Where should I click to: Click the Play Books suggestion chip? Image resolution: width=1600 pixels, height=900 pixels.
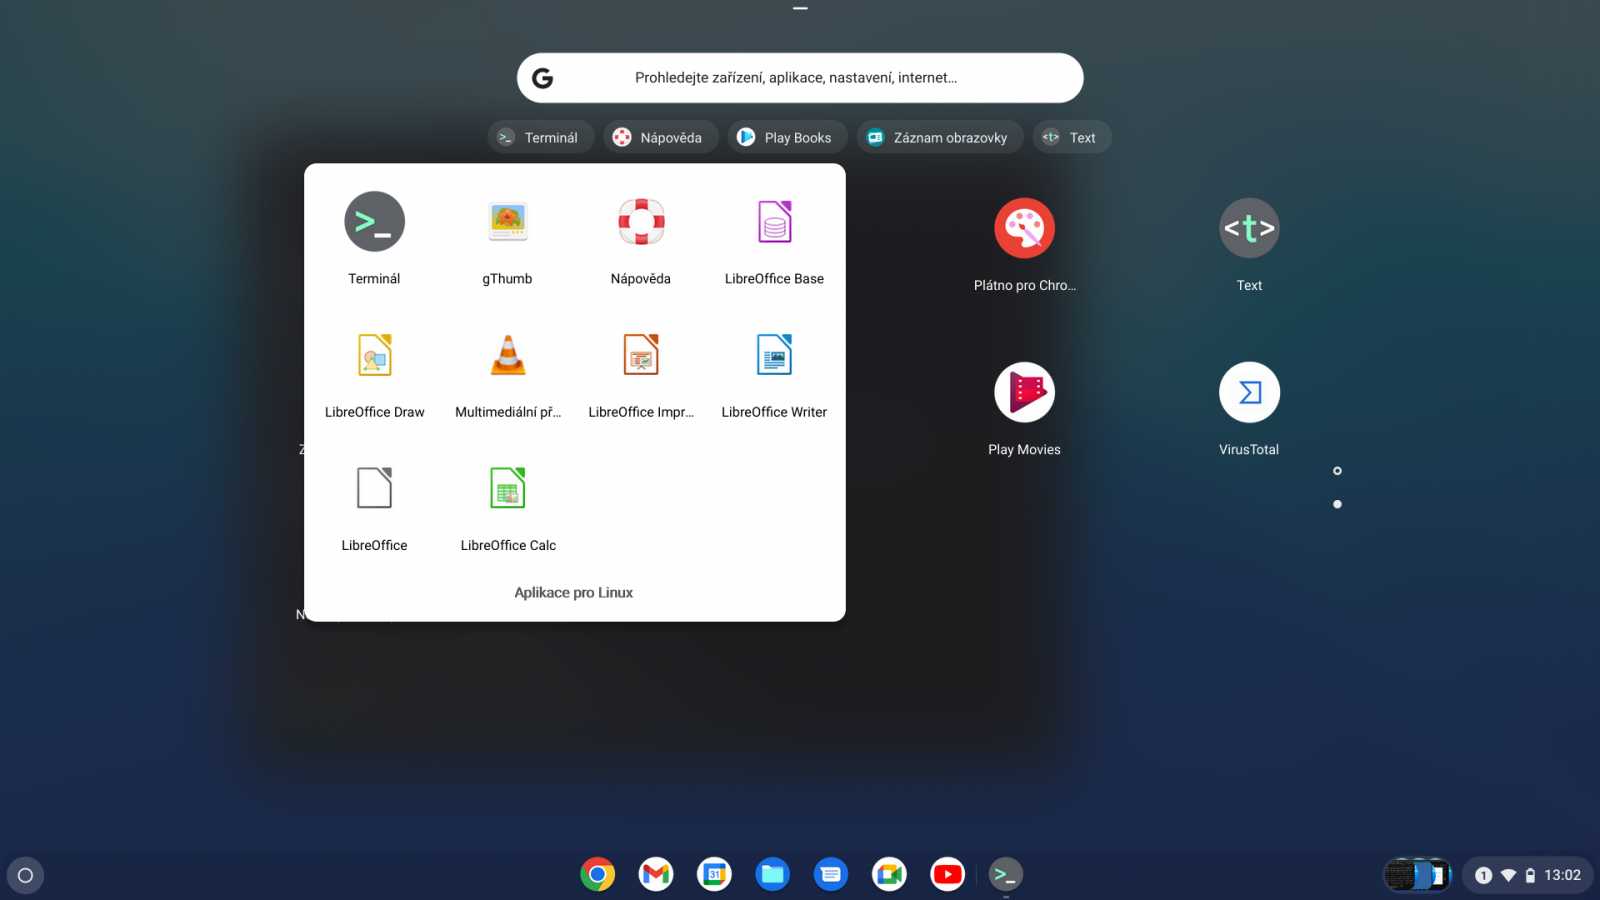pyautogui.click(x=787, y=137)
